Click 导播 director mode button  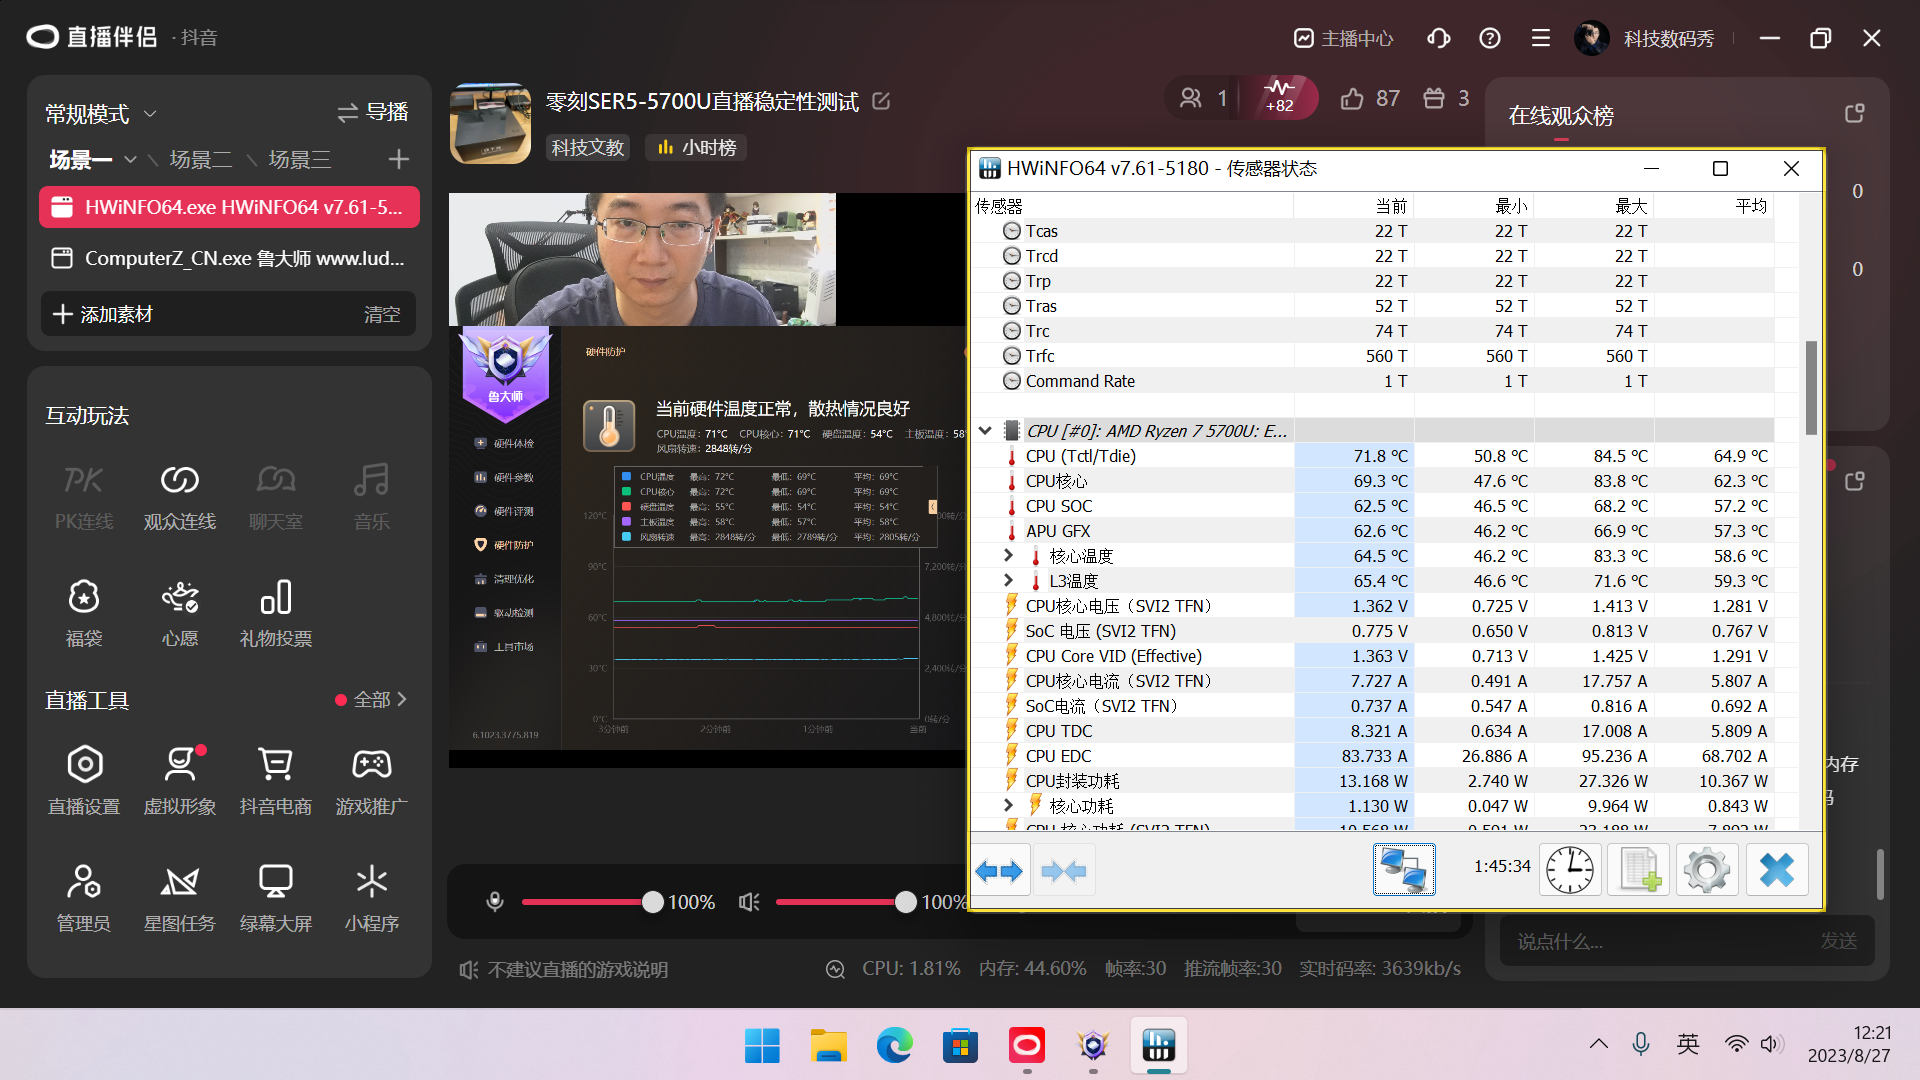[372, 112]
